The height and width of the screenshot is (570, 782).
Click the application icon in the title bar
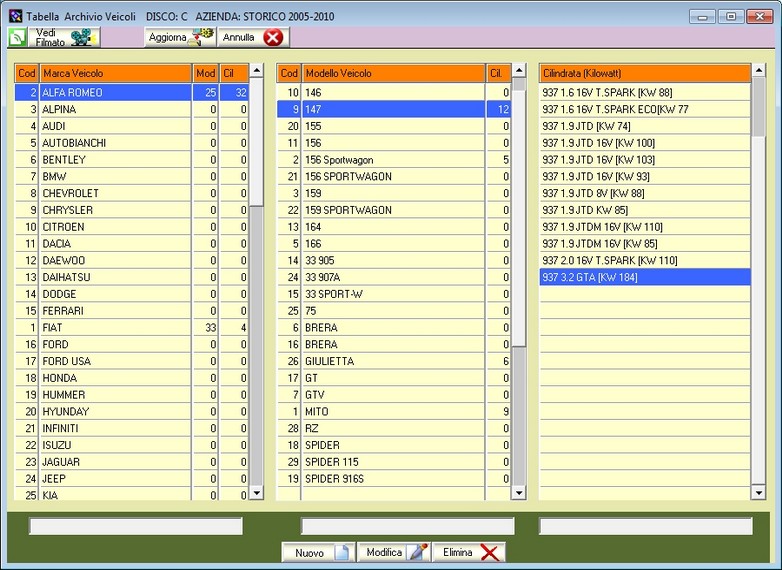[15, 16]
